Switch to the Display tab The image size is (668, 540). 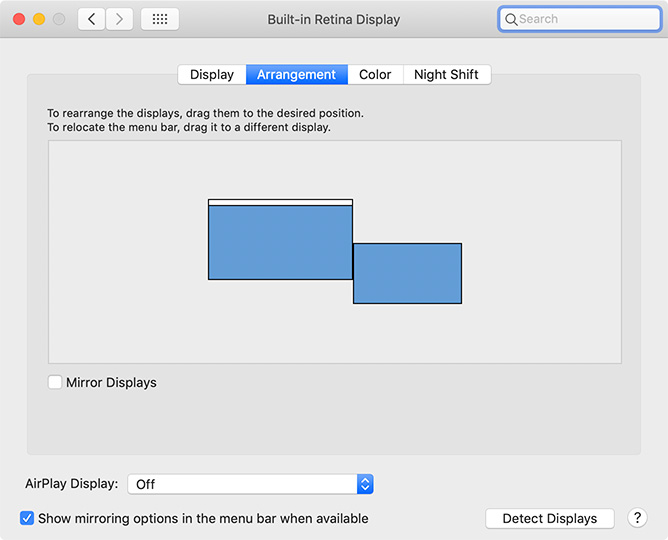click(212, 75)
